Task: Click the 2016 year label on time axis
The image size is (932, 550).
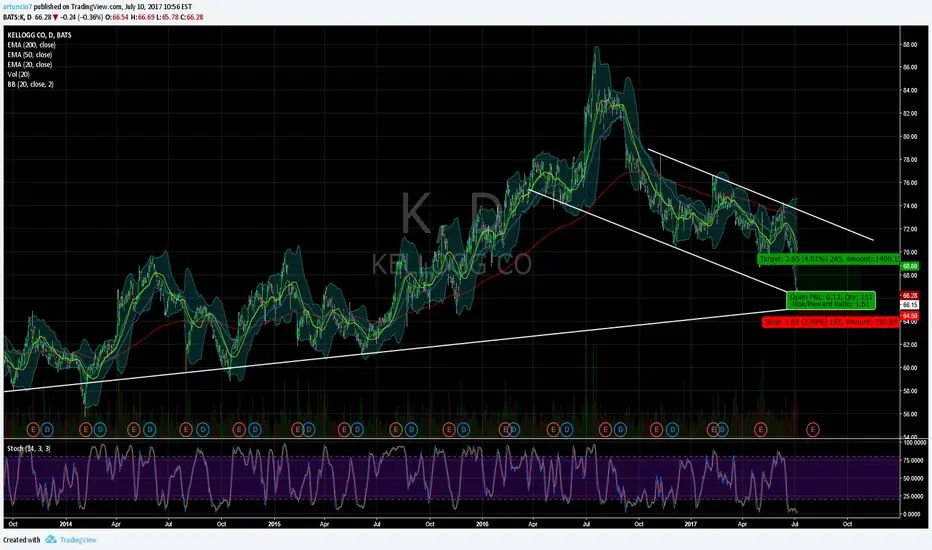Action: point(482,524)
